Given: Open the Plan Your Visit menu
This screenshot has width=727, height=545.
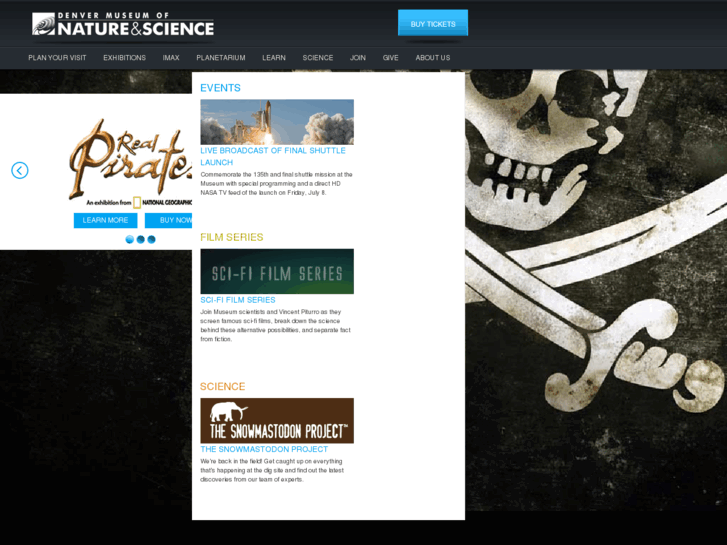Looking at the screenshot, I should tap(57, 58).
